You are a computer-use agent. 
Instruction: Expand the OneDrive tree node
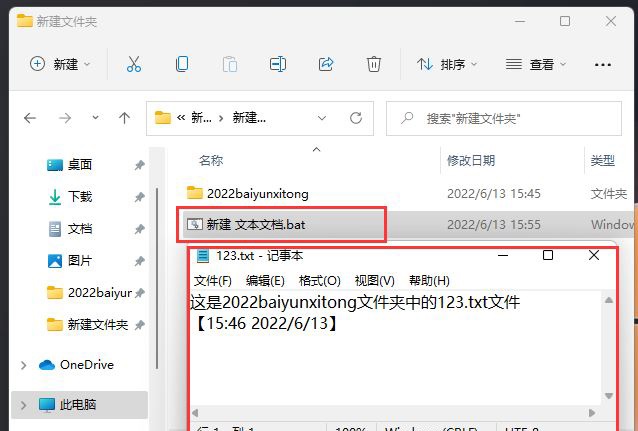(x=24, y=365)
